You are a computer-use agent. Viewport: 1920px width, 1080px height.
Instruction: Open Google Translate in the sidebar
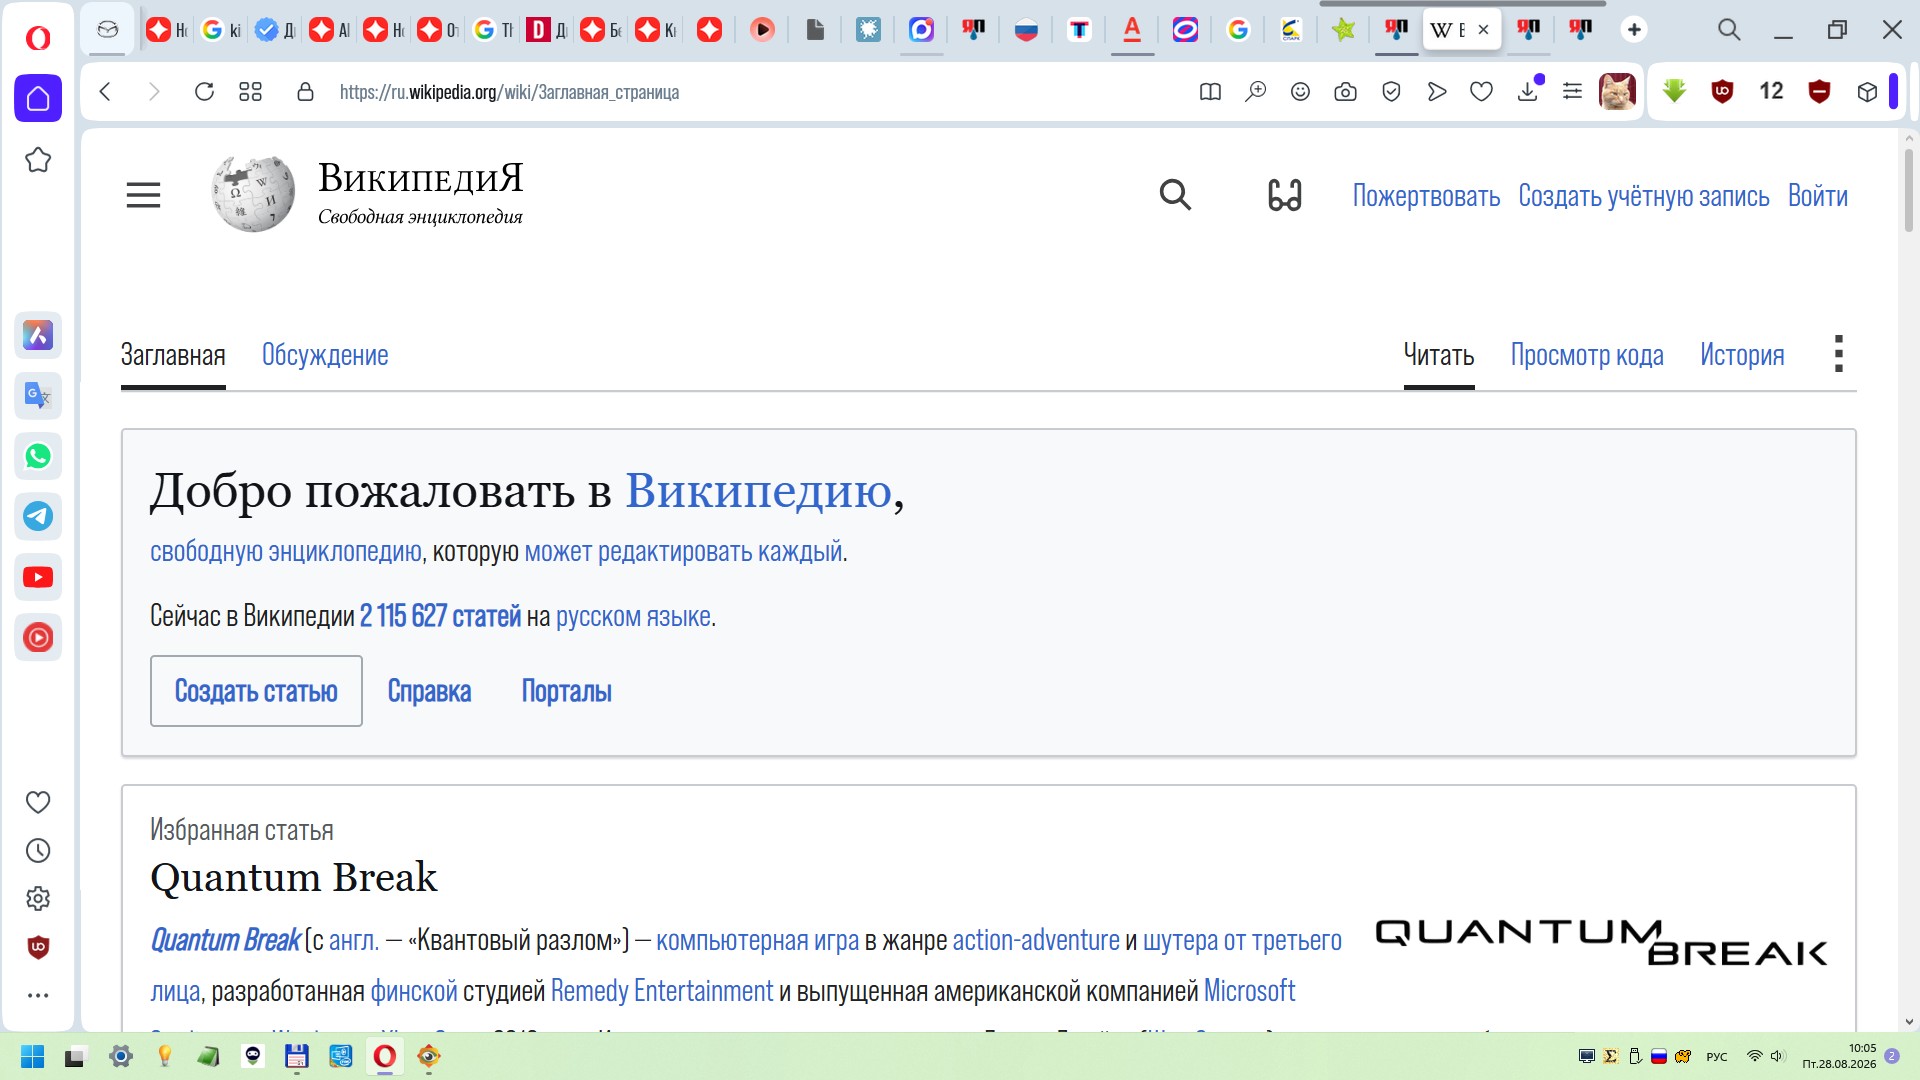pyautogui.click(x=38, y=396)
